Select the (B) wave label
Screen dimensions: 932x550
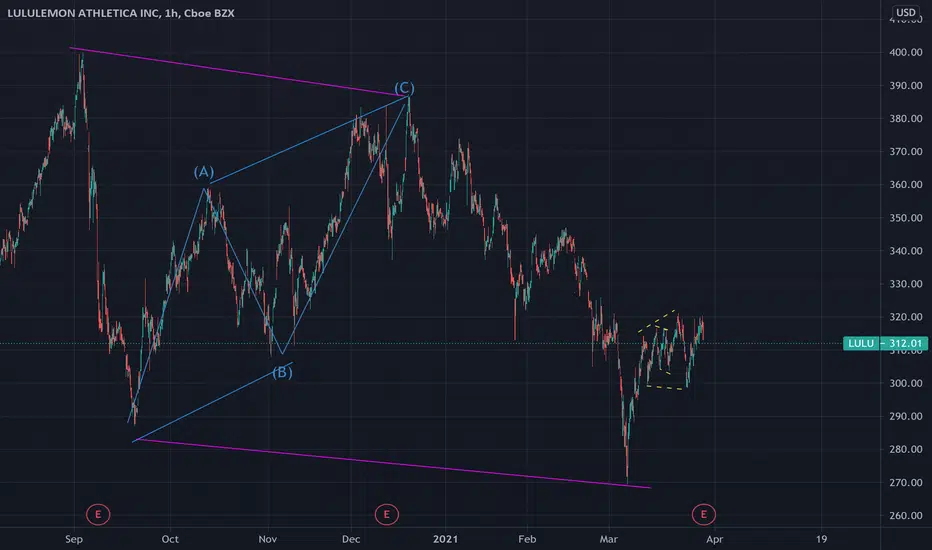(282, 372)
